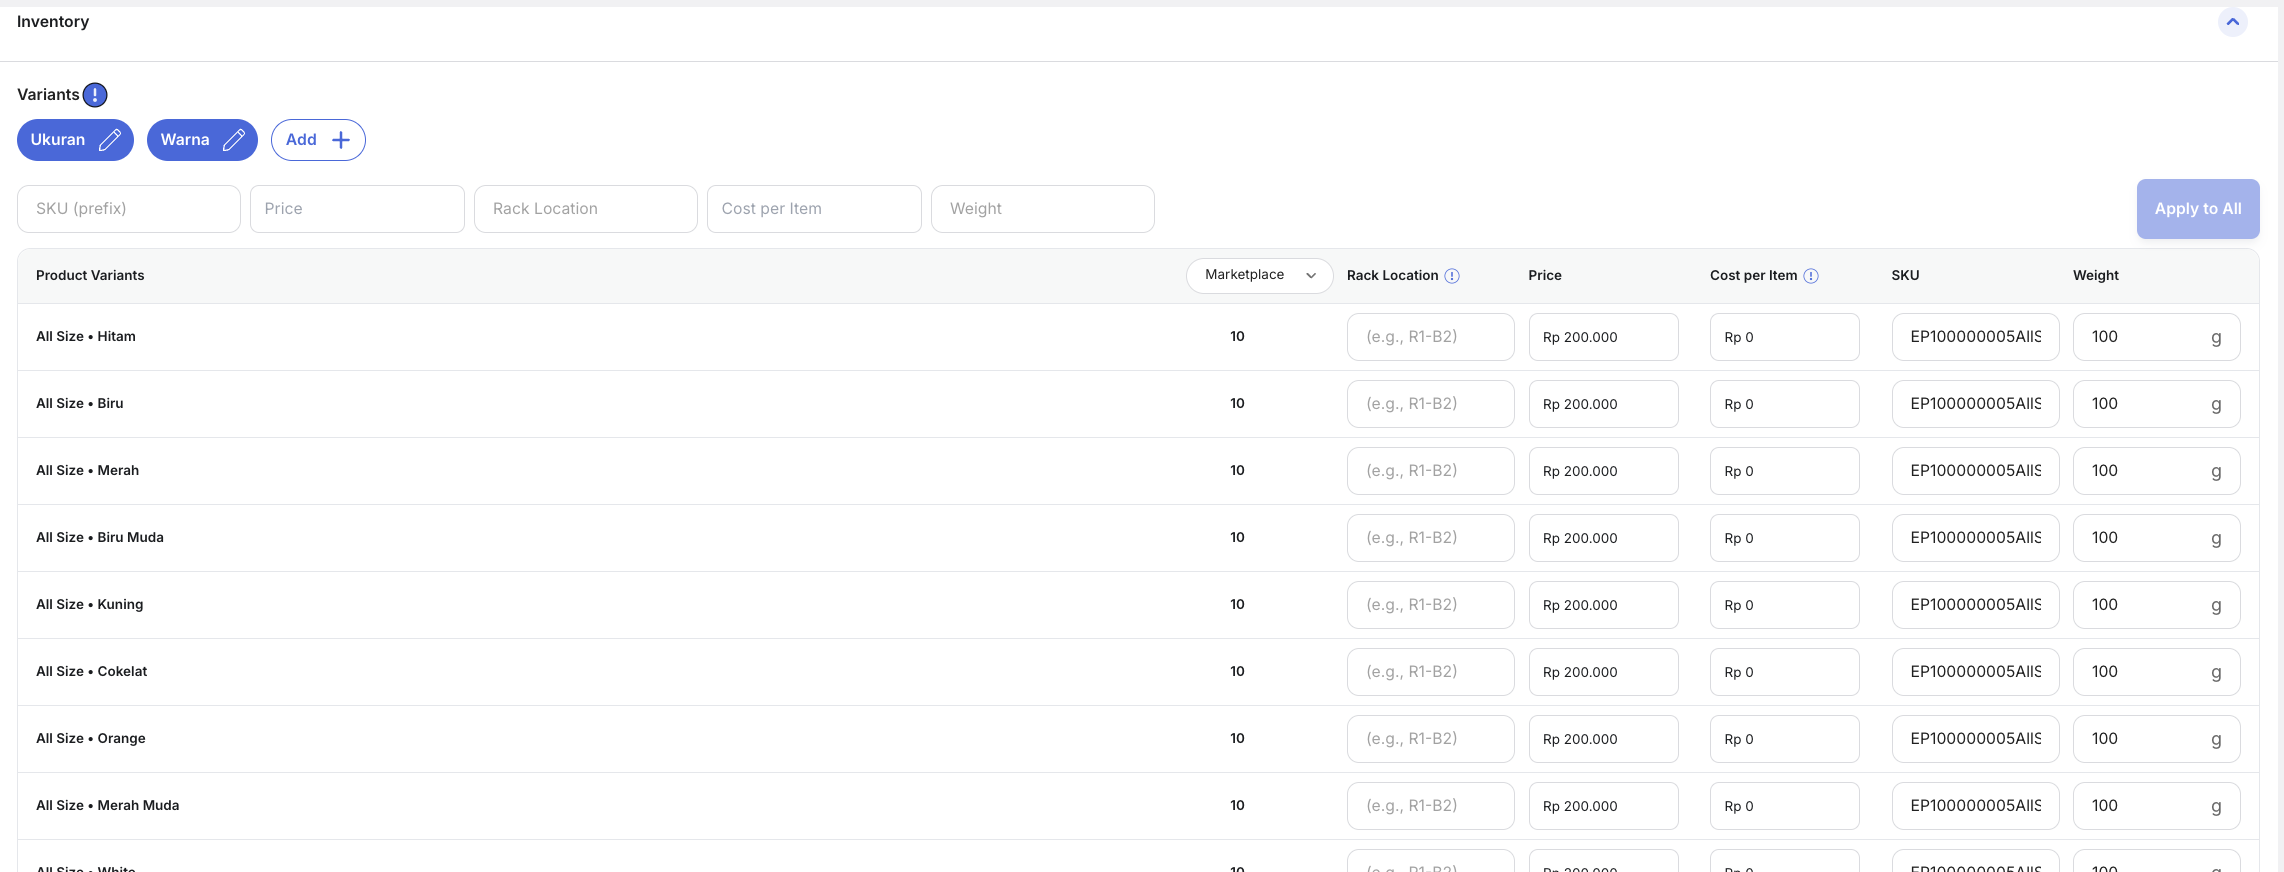The height and width of the screenshot is (872, 2284).
Task: Select the 'All Size • Cokelat' label
Action: pos(92,672)
